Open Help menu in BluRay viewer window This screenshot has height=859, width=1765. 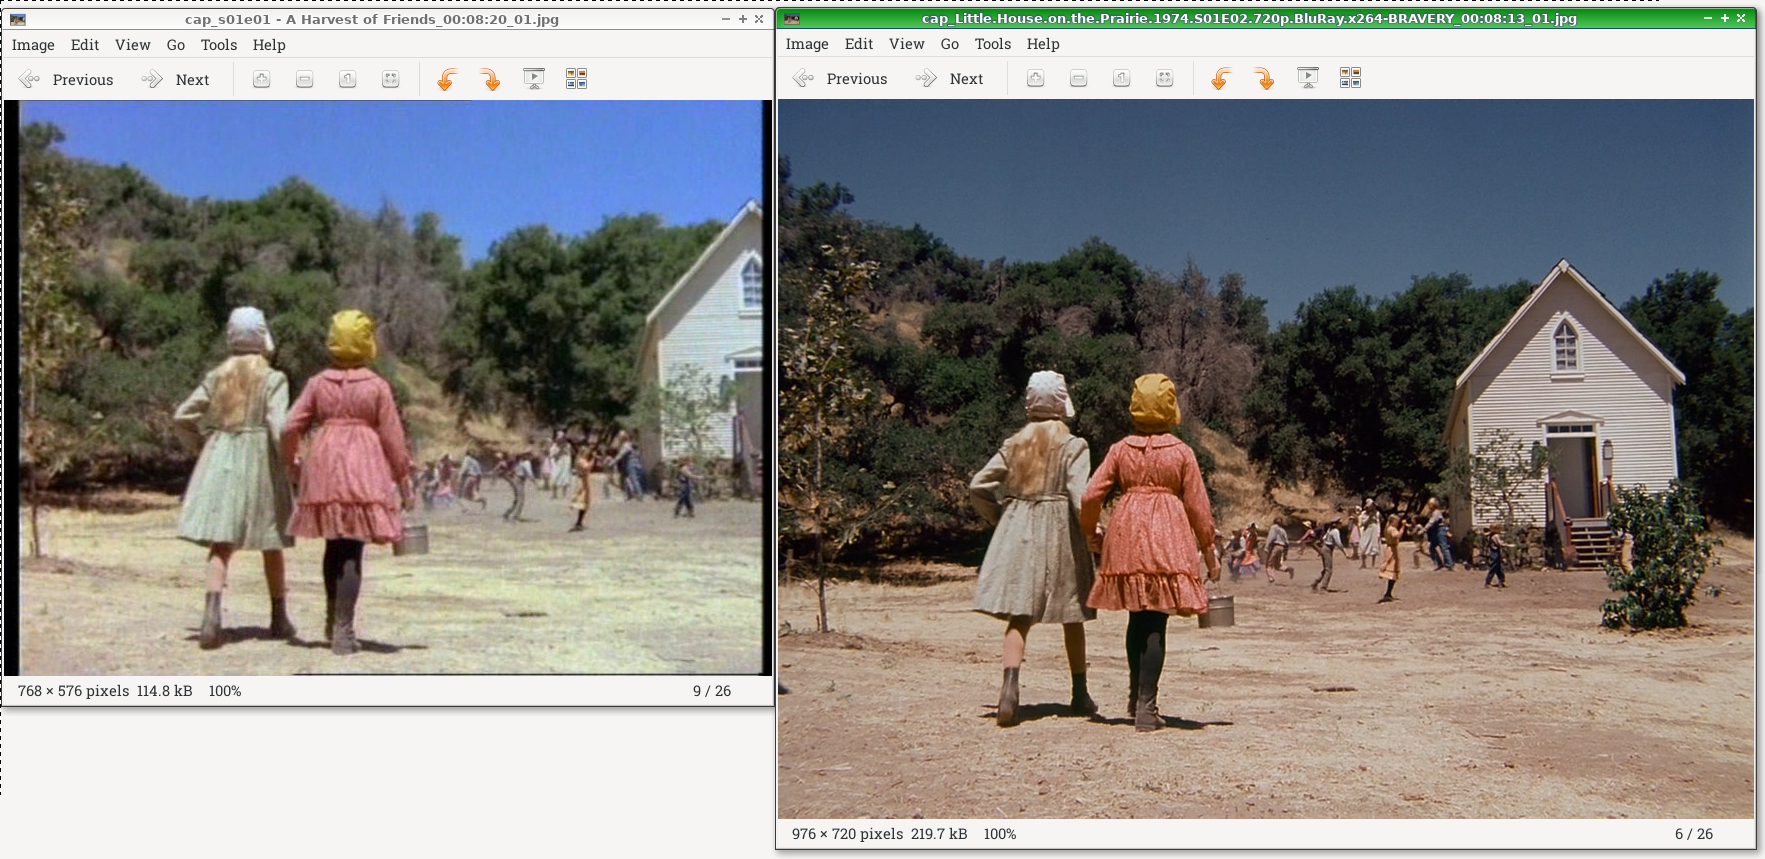pyautogui.click(x=1043, y=44)
